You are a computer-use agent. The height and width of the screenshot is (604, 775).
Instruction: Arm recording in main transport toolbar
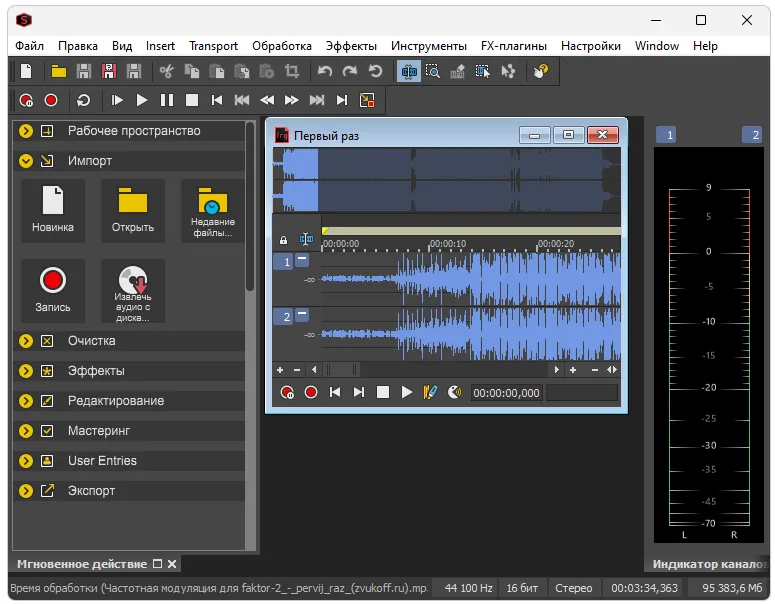[x=26, y=100]
